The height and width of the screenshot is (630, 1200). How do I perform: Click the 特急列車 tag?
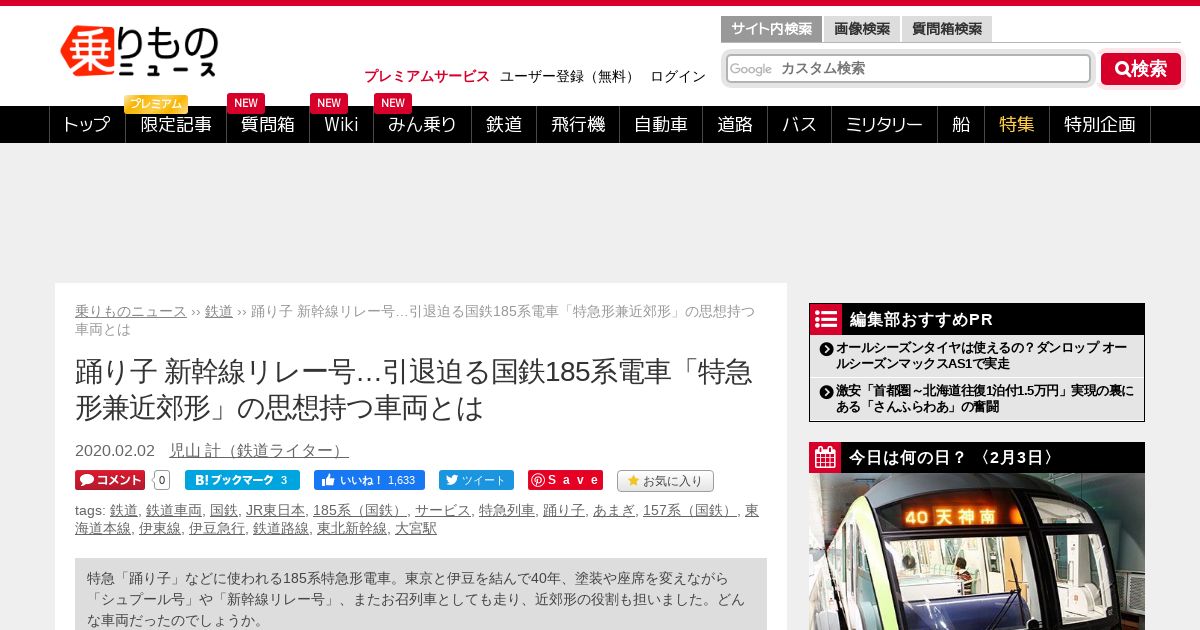tap(507, 510)
